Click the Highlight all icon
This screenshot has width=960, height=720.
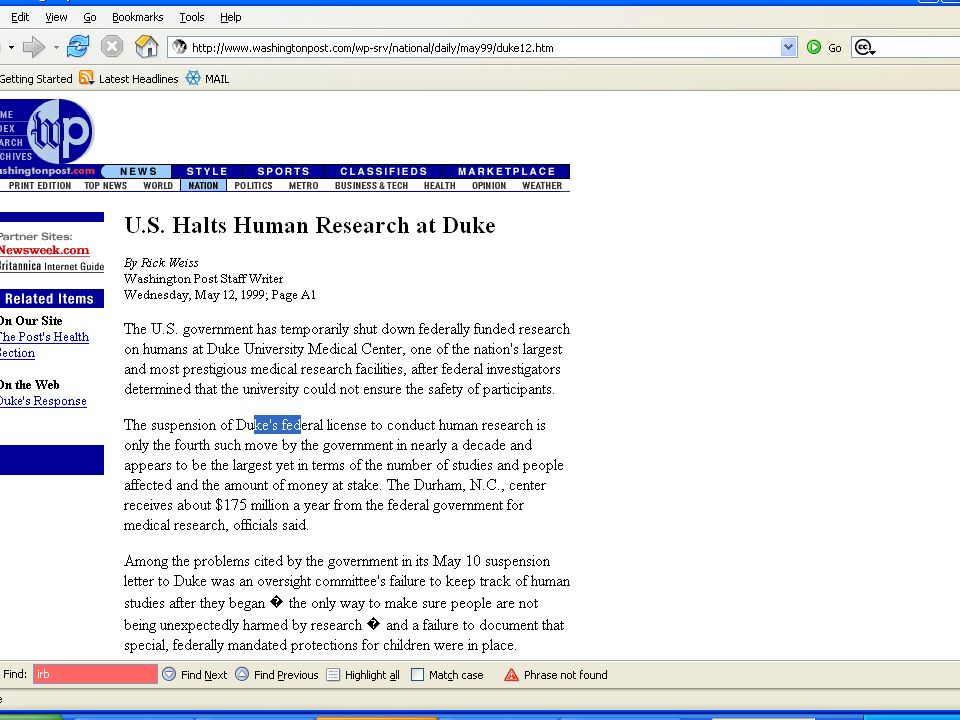(x=333, y=675)
